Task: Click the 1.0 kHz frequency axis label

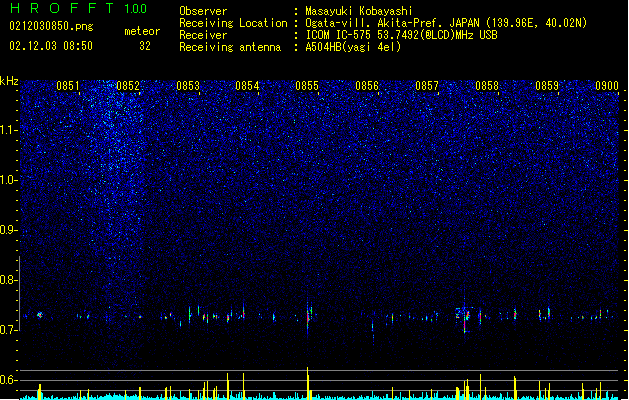Action: click(9, 180)
